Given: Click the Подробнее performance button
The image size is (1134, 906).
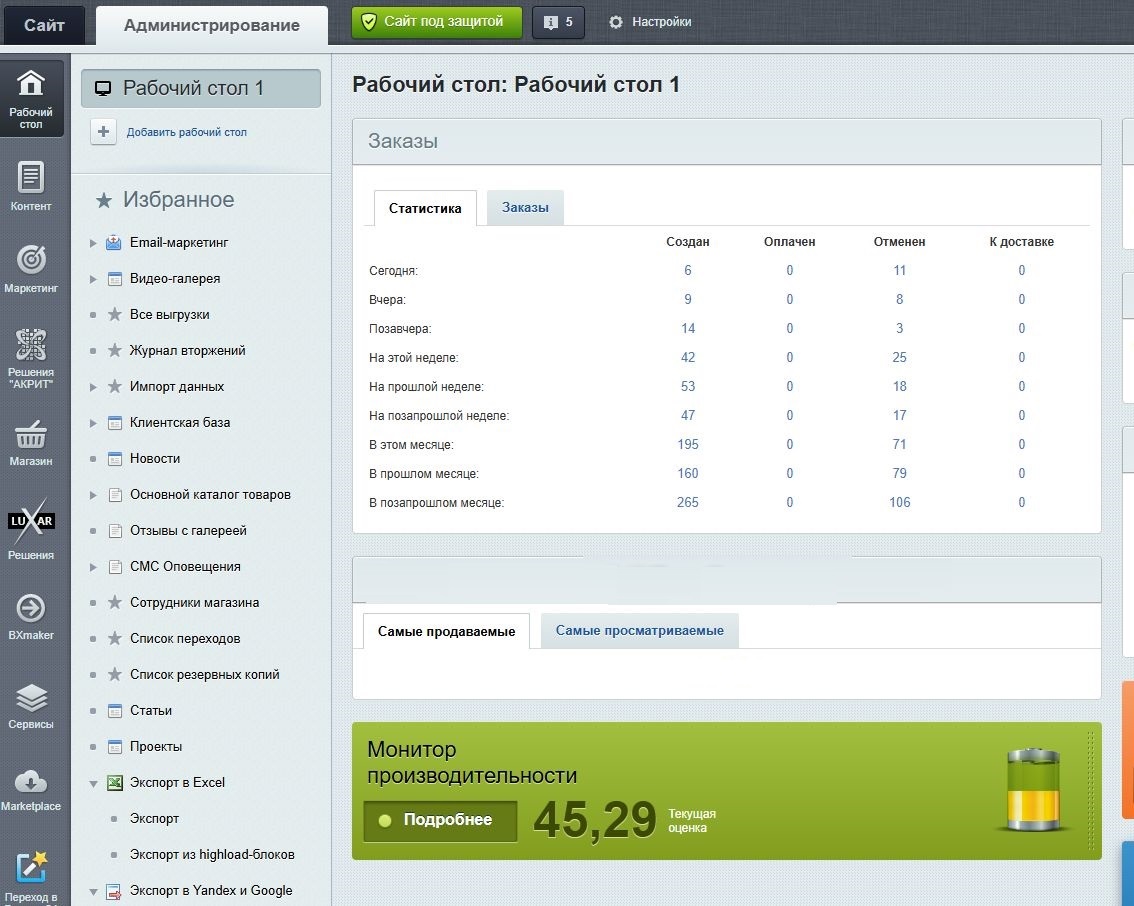Looking at the screenshot, I should pos(440,820).
